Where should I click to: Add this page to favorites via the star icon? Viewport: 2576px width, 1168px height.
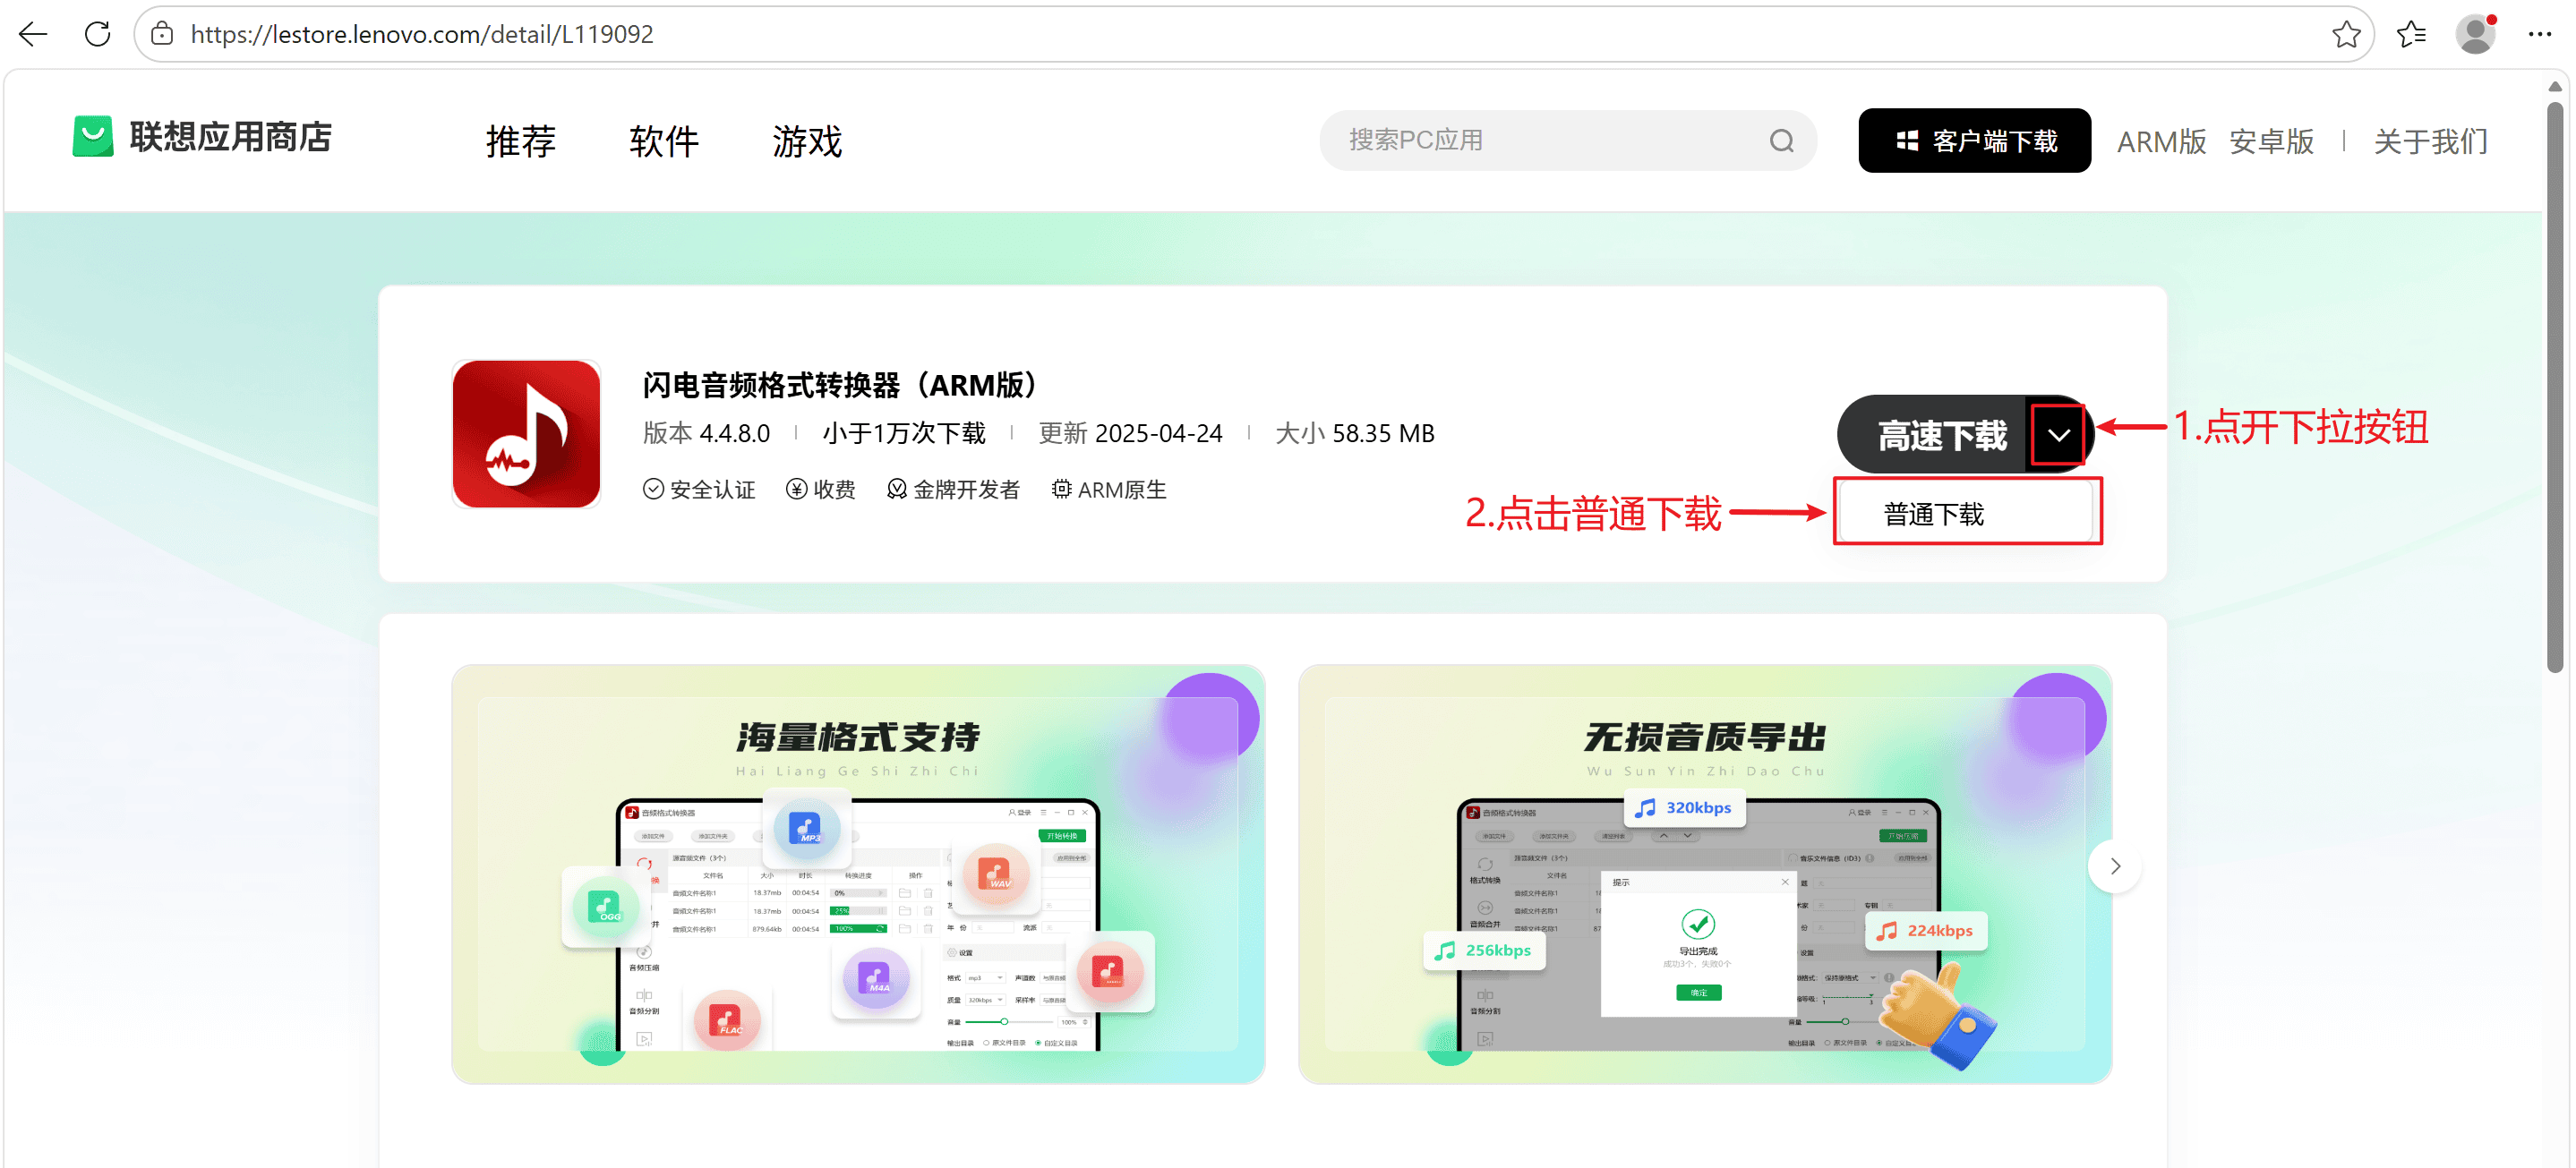[x=2345, y=34]
